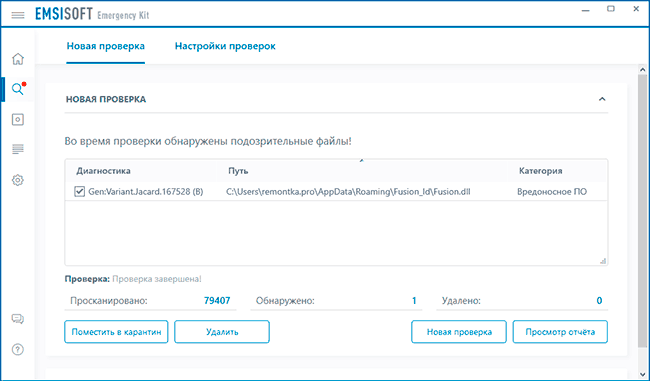
Task: Minimize the Emsisoft window
Action: 585,10
